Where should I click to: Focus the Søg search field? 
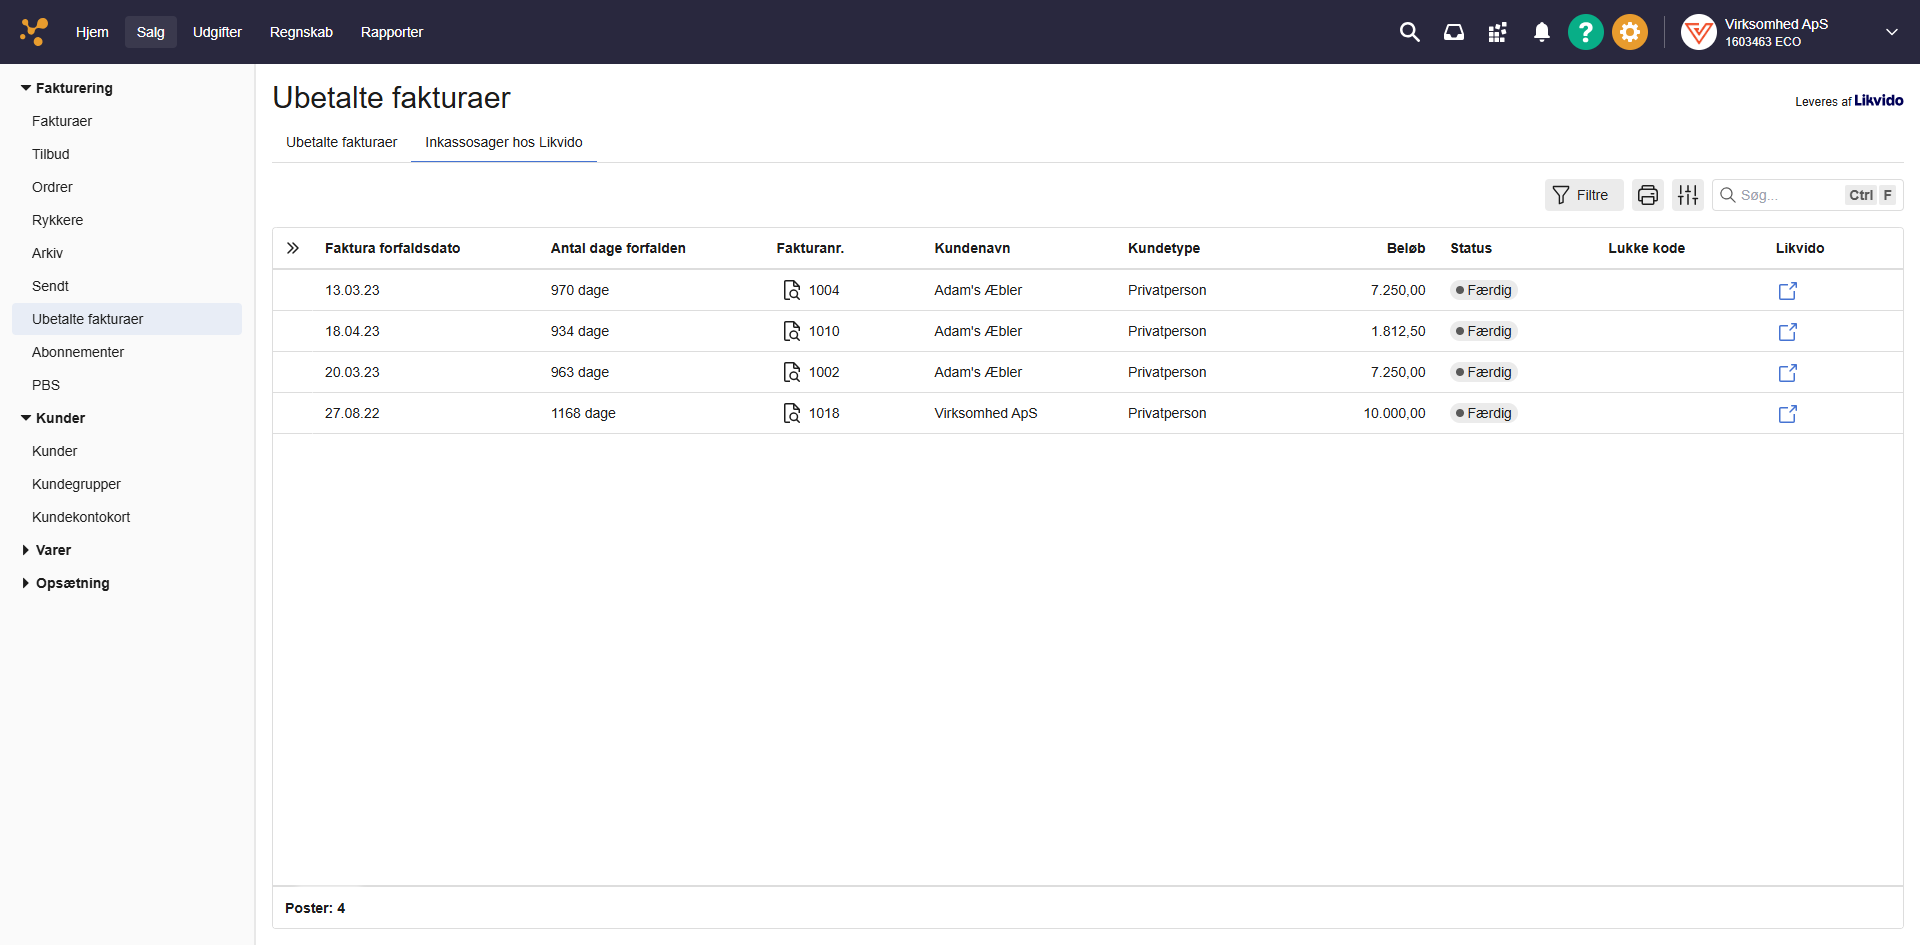click(x=1790, y=195)
